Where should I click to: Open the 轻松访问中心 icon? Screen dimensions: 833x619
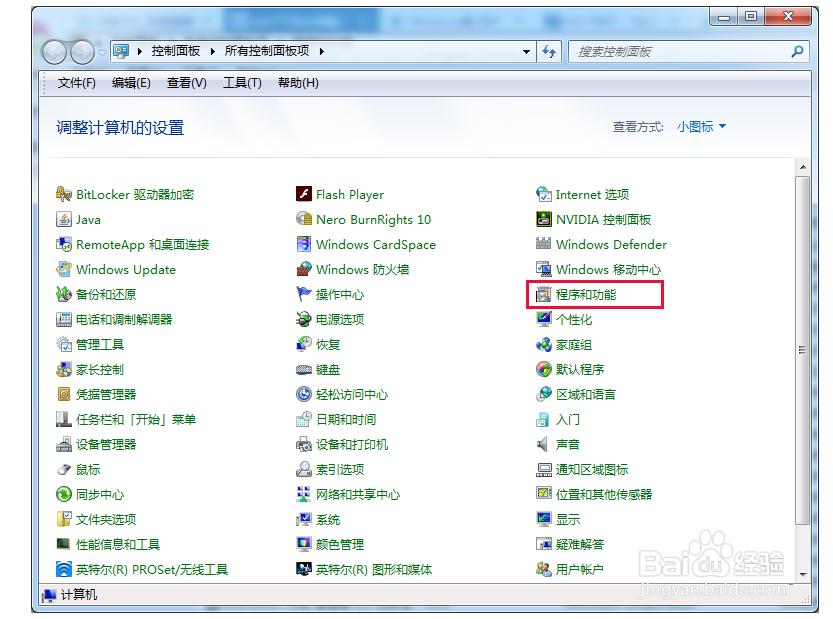point(304,394)
